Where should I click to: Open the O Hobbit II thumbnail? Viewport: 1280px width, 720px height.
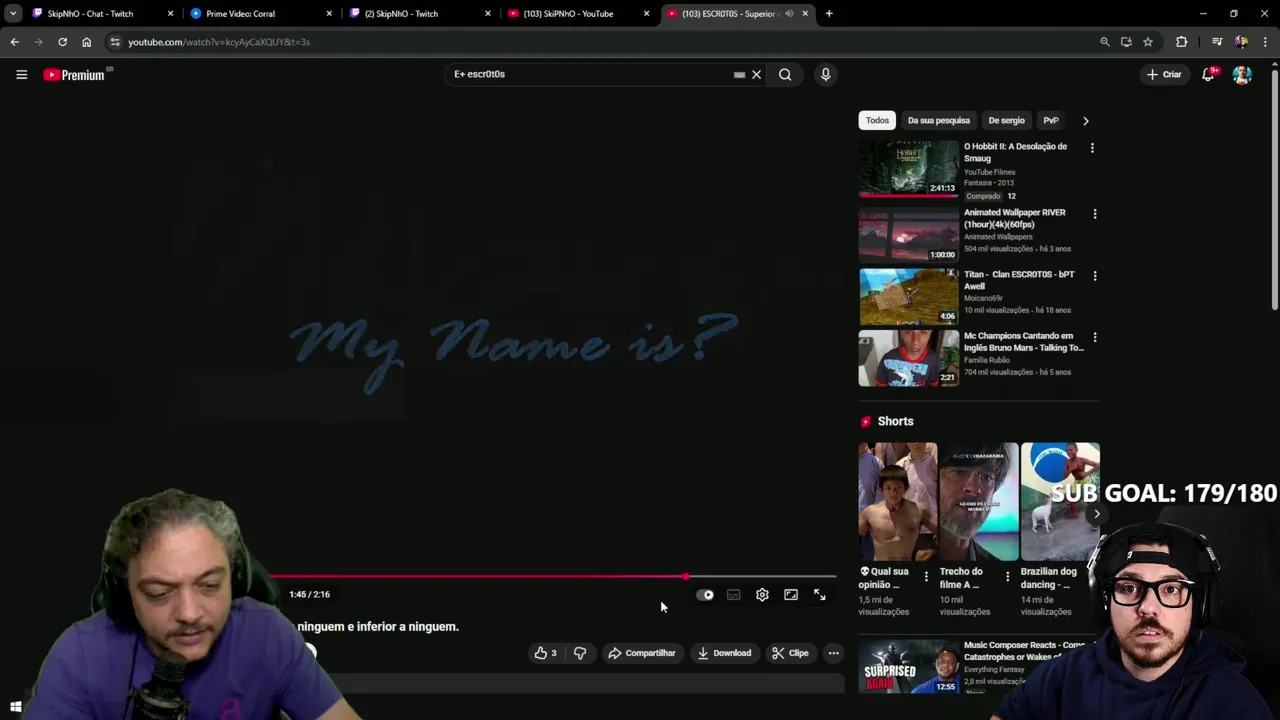tap(908, 168)
